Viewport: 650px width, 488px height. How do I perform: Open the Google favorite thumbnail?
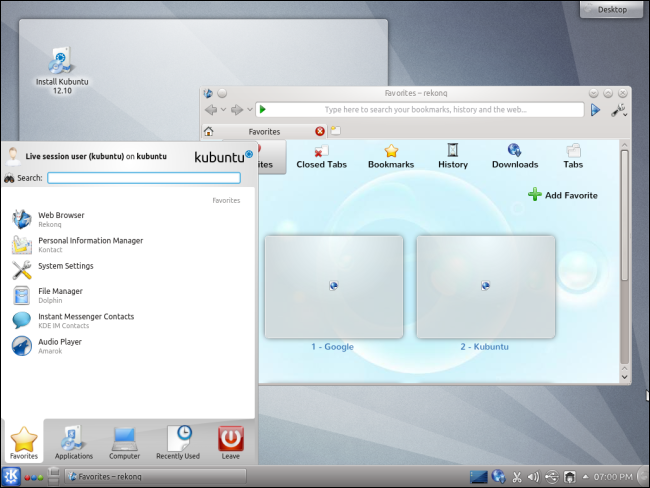334,287
